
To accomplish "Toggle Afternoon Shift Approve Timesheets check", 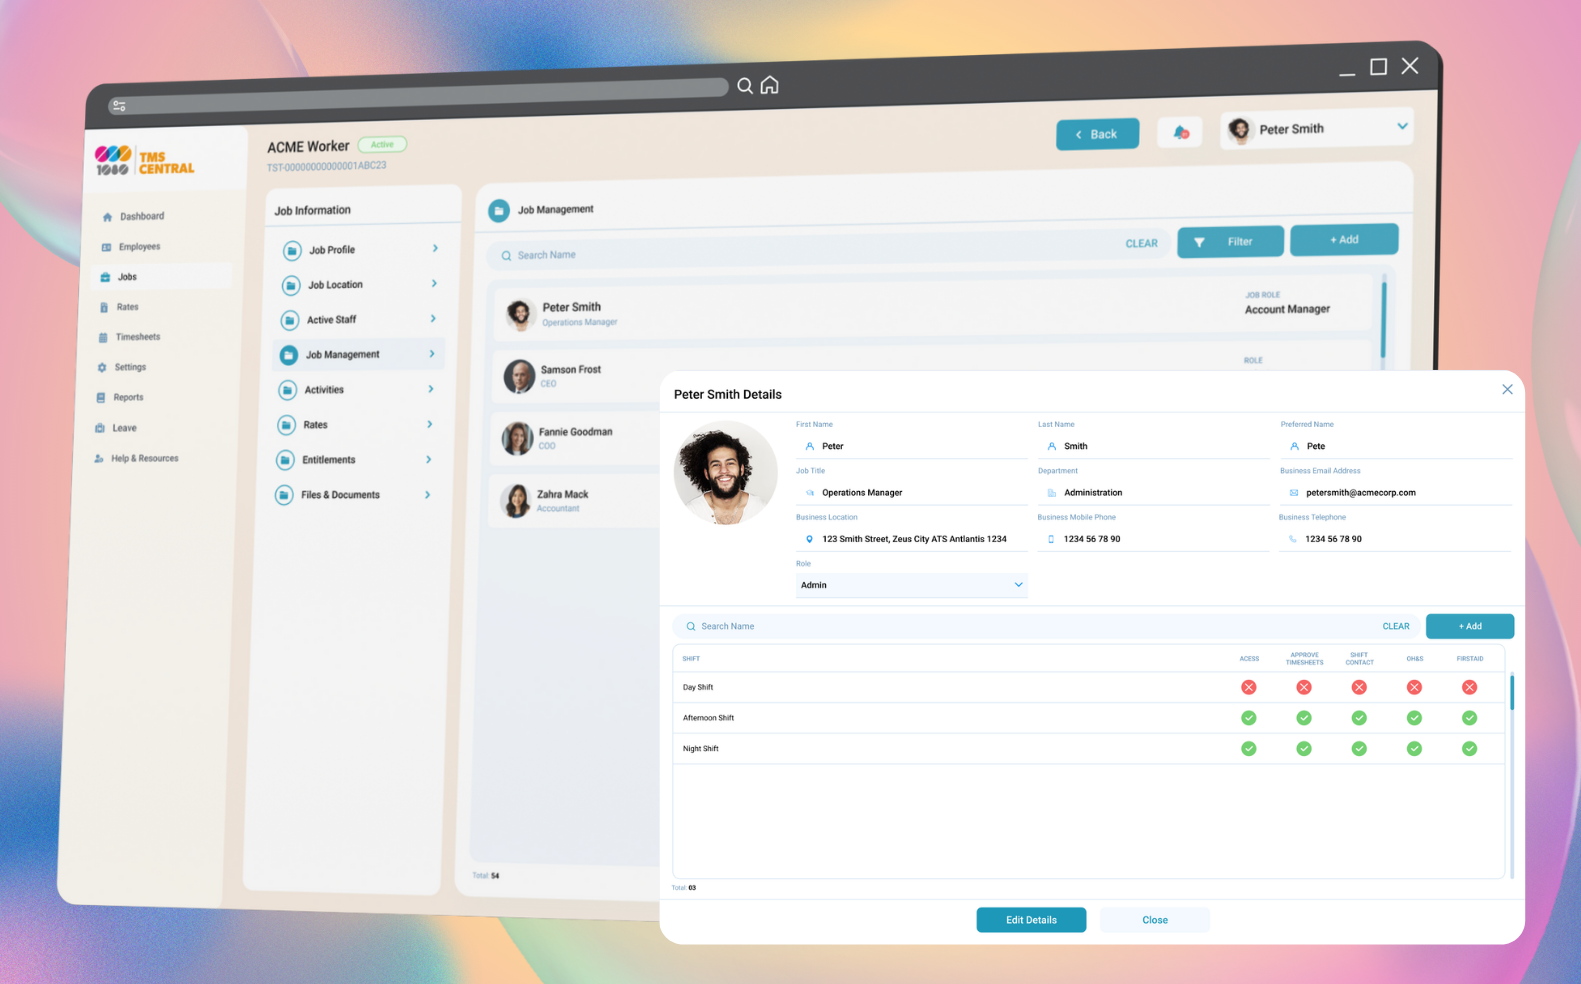I will pyautogui.click(x=1303, y=718).
